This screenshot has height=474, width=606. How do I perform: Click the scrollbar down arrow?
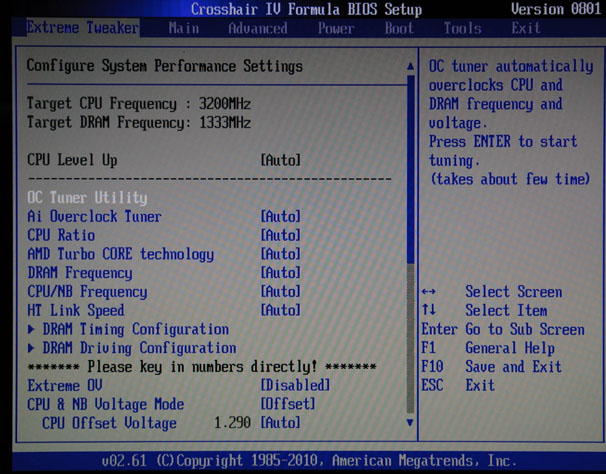click(410, 423)
